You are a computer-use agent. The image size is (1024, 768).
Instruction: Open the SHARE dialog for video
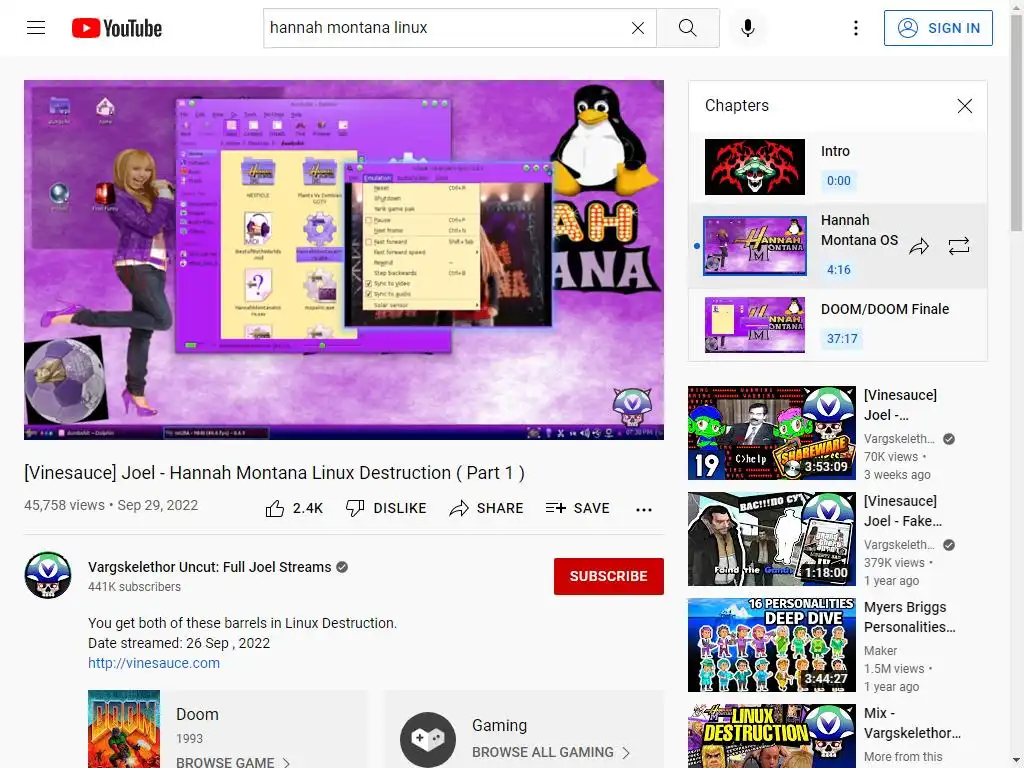[x=486, y=509]
